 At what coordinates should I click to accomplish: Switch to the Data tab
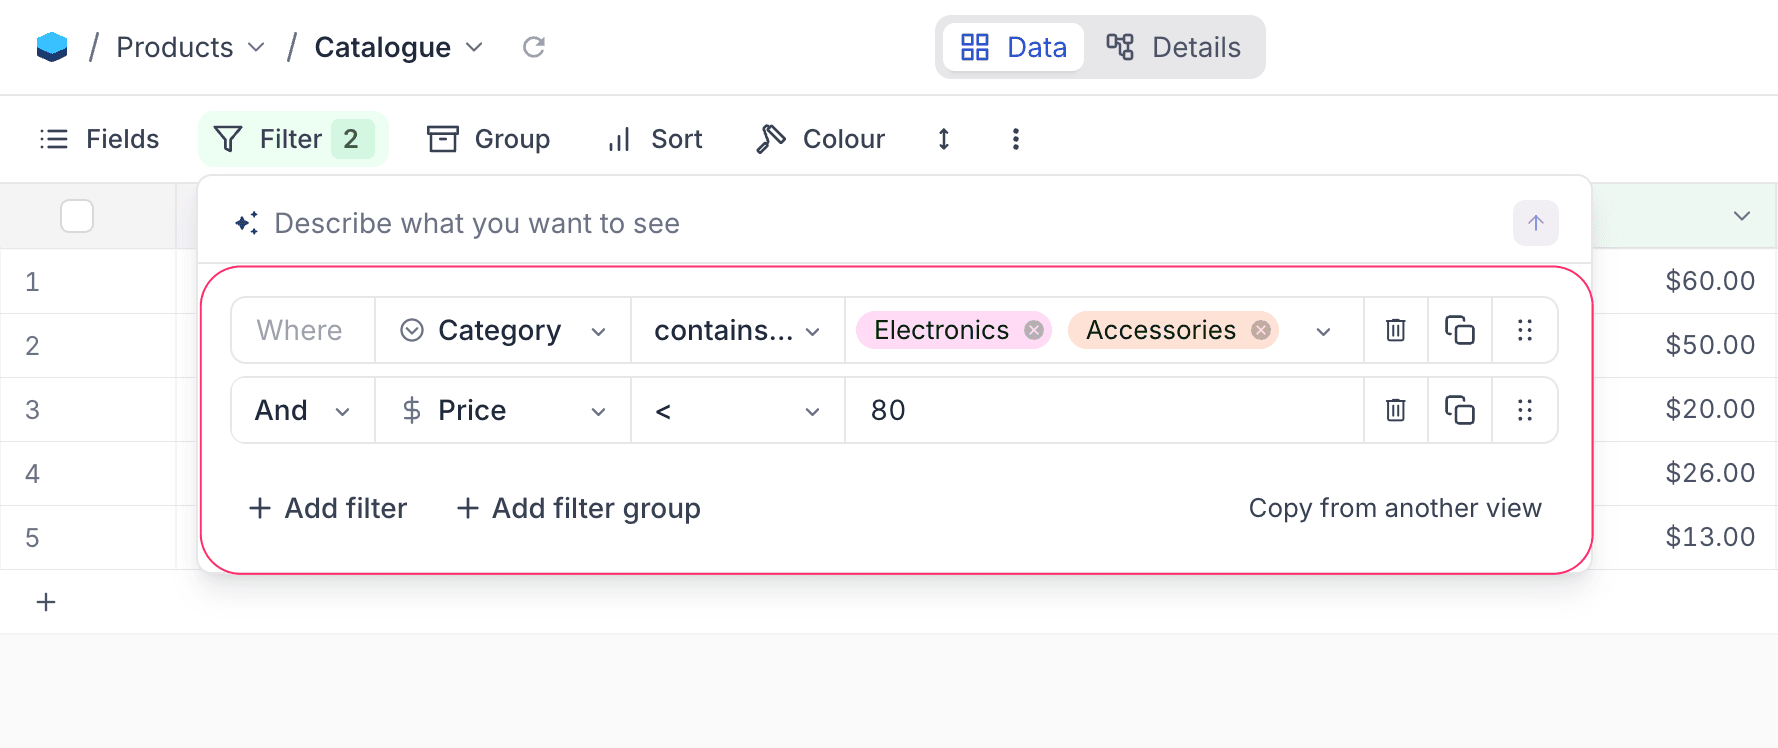coord(1014,47)
